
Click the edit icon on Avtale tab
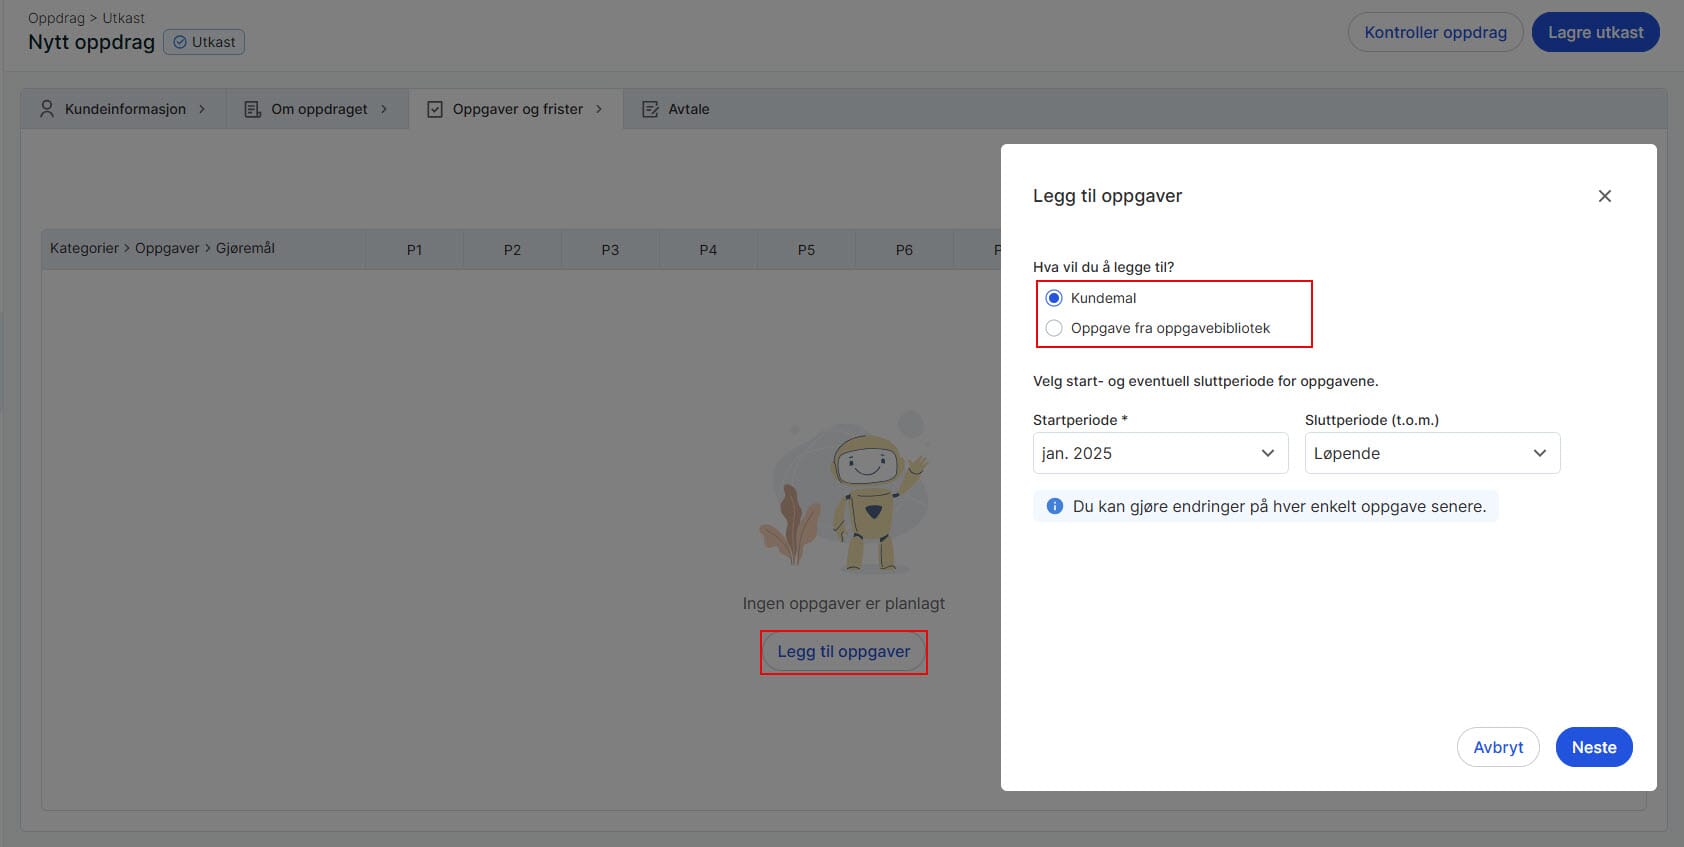650,109
